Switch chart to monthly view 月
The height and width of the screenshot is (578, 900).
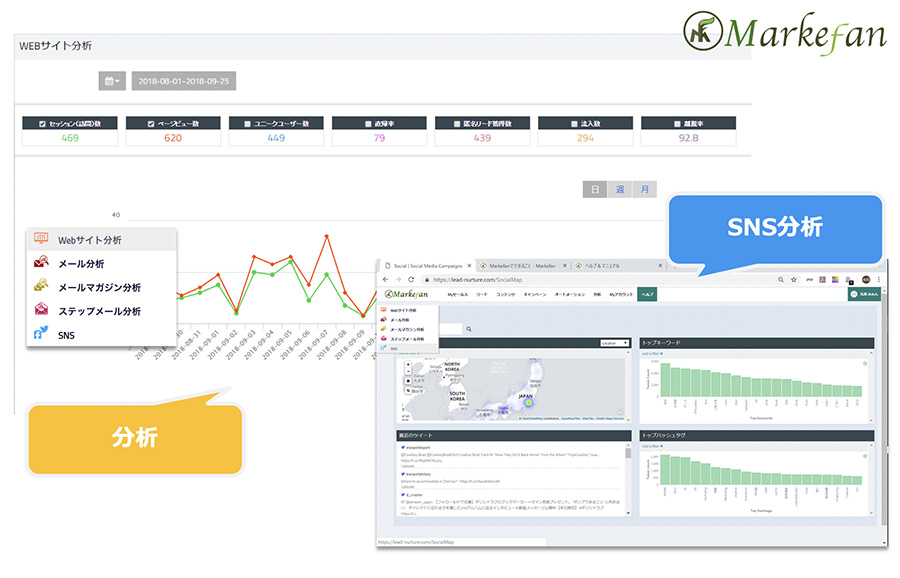(x=645, y=189)
